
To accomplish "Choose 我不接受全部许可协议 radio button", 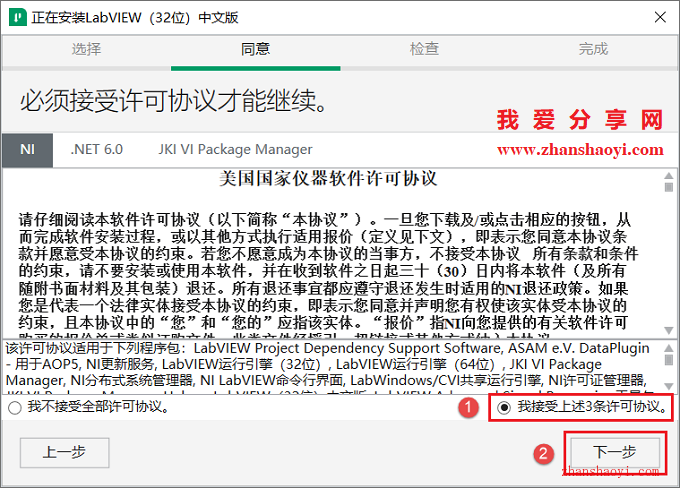I will (x=15, y=408).
